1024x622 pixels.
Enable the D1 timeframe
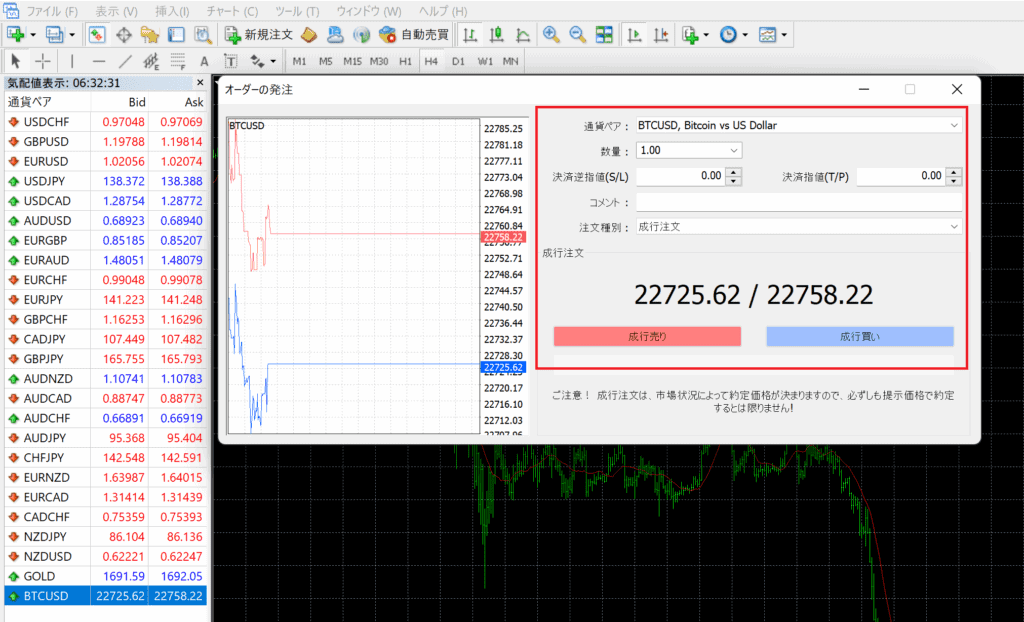[x=458, y=61]
